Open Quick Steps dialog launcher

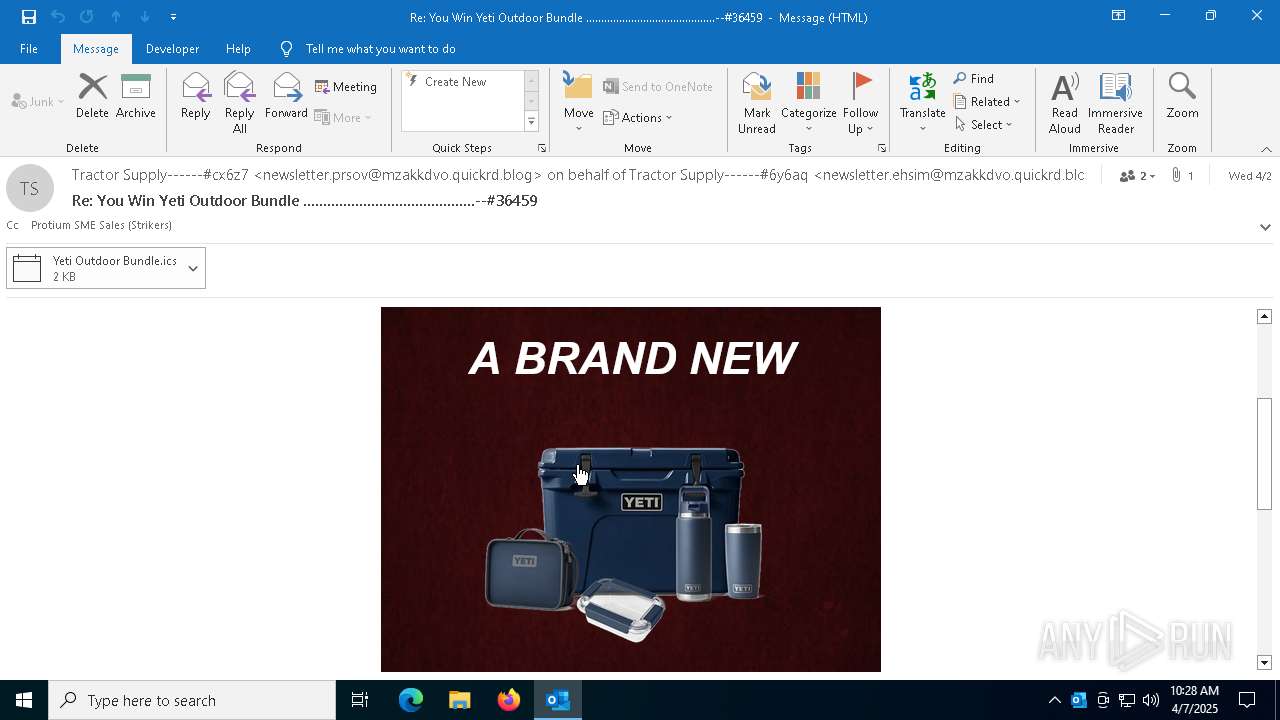tap(542, 148)
